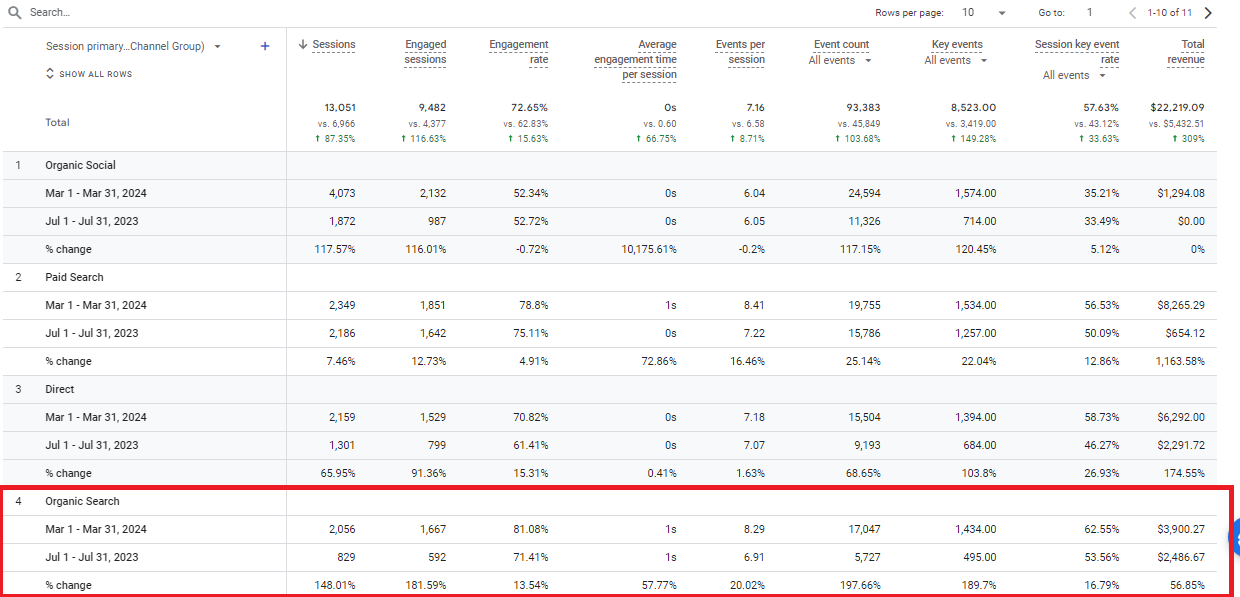Open the Key events All events dropdown
Image resolution: width=1240 pixels, height=597 pixels.
[x=955, y=61]
